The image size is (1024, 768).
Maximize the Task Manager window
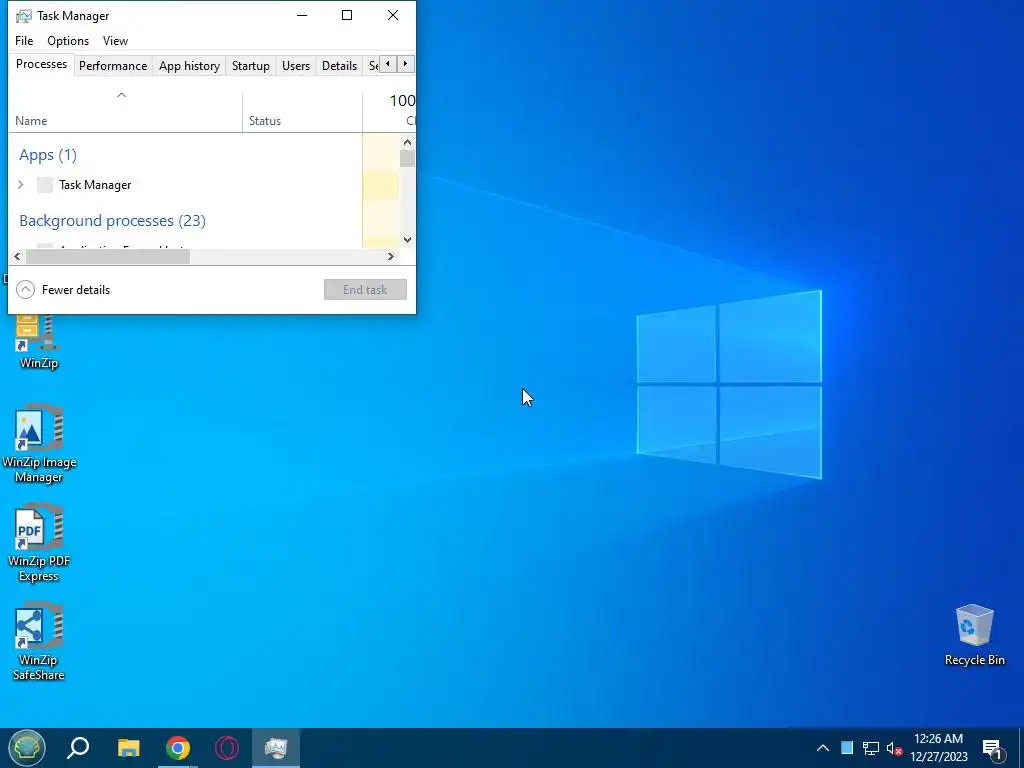point(347,15)
